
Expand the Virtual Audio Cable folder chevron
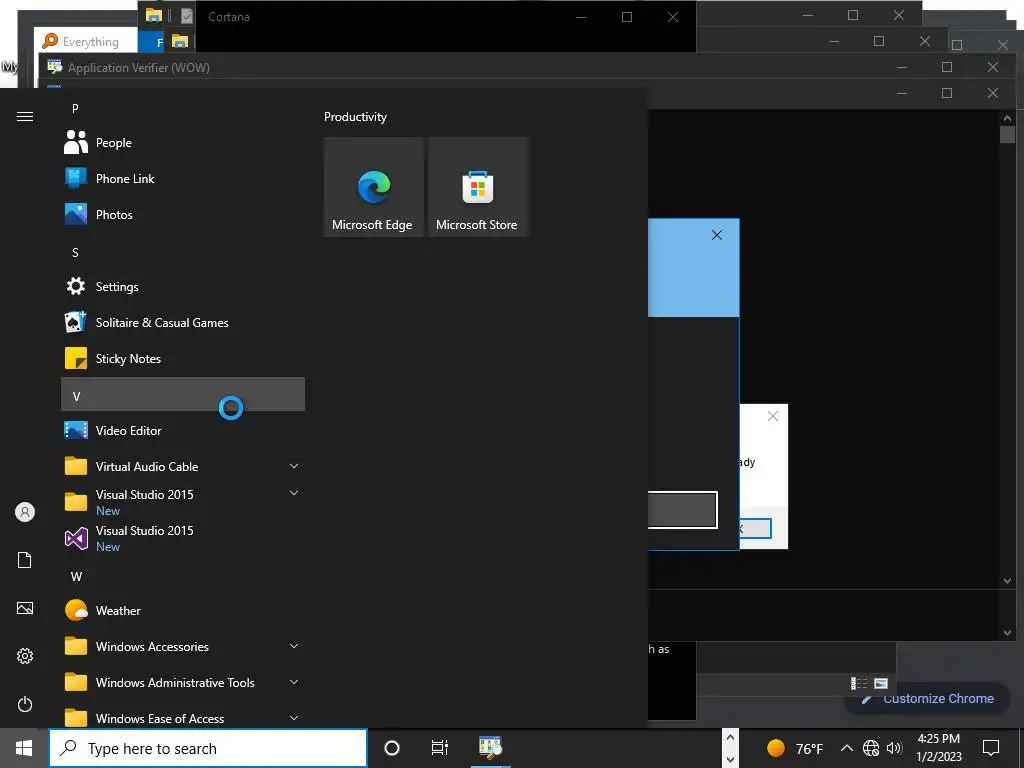[294, 466]
